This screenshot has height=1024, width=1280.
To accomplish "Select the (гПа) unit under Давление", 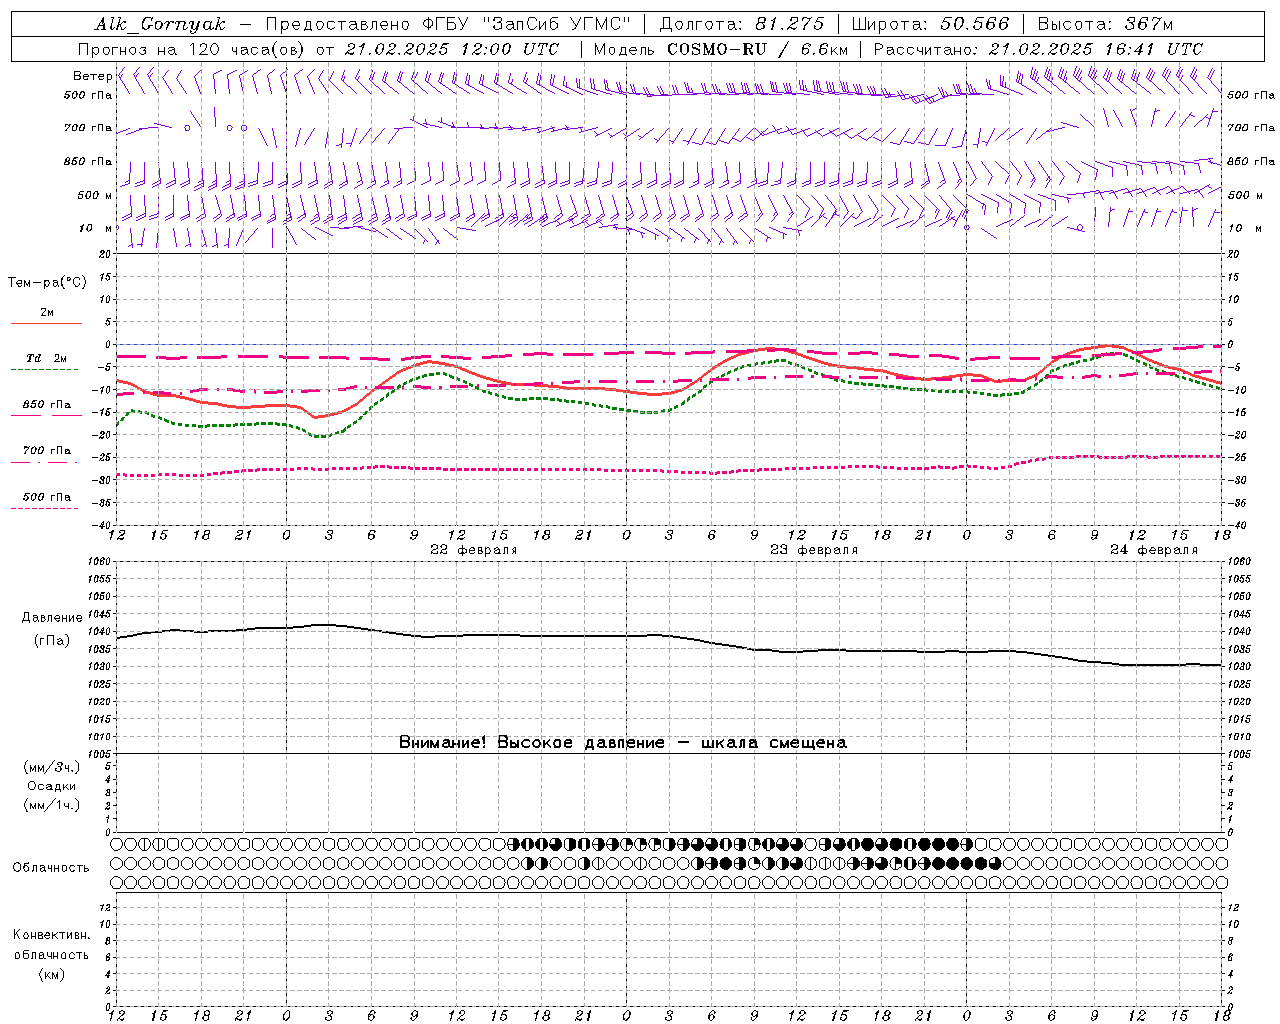I will 52,640.
